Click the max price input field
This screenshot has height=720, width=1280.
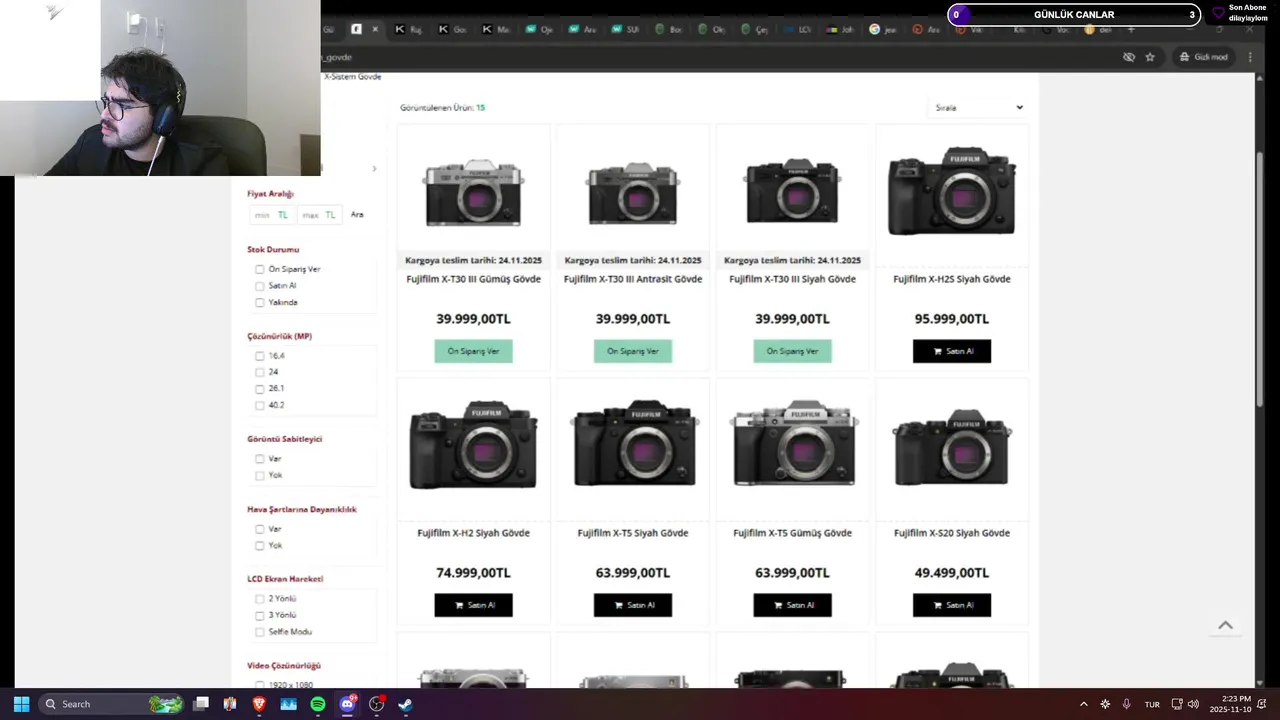pos(319,215)
